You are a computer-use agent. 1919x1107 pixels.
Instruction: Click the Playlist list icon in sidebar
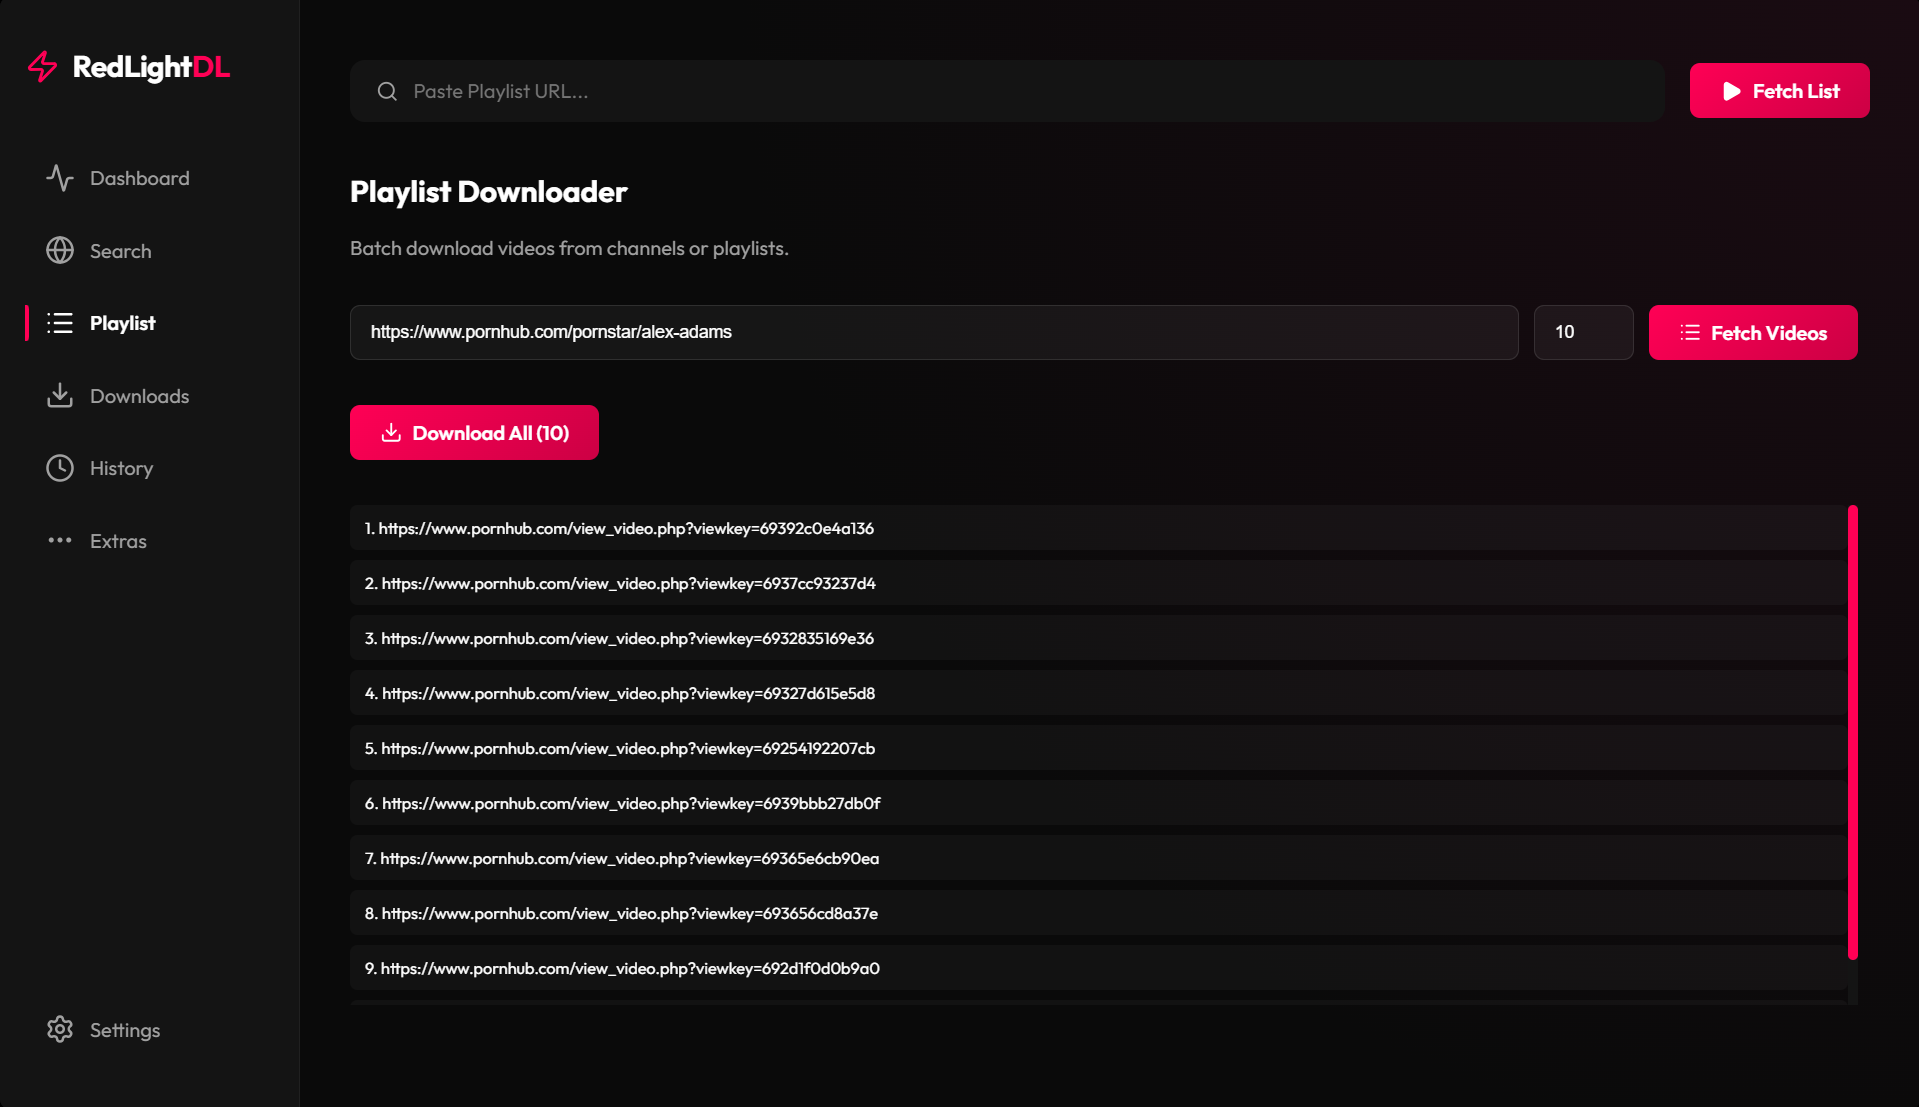(60, 323)
